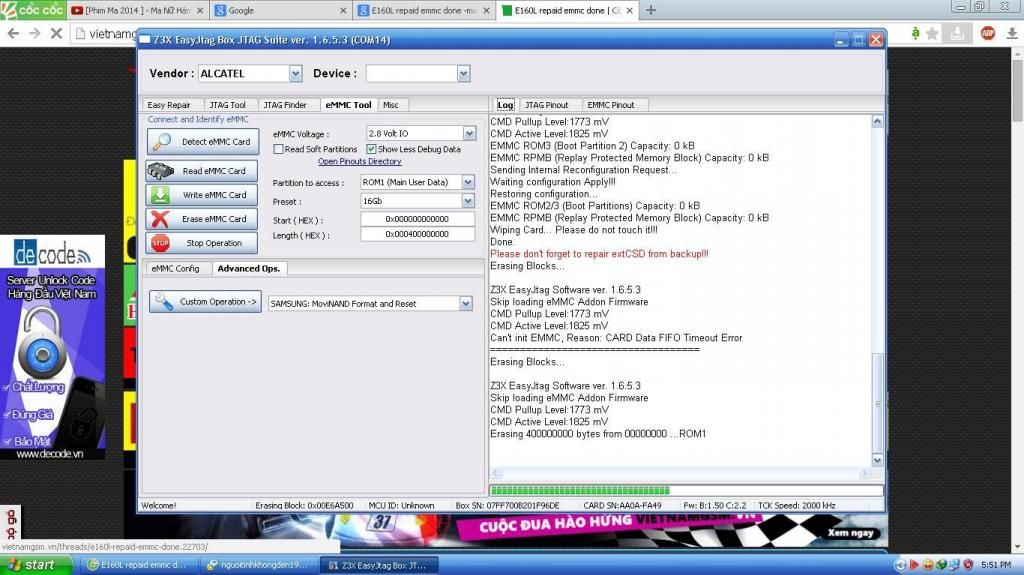The width and height of the screenshot is (1024, 575).
Task: Click the green translate icon in address bar
Action: (915, 33)
